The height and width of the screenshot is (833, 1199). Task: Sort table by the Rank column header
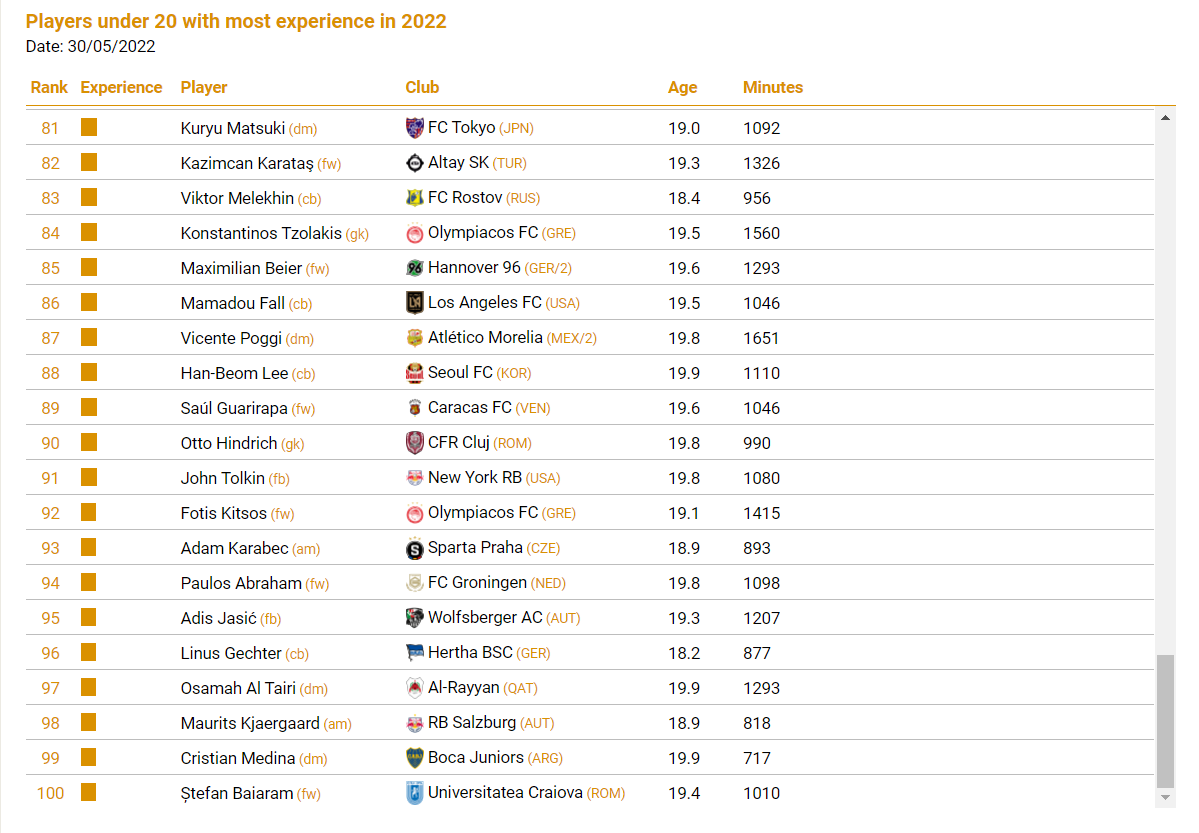click(49, 87)
